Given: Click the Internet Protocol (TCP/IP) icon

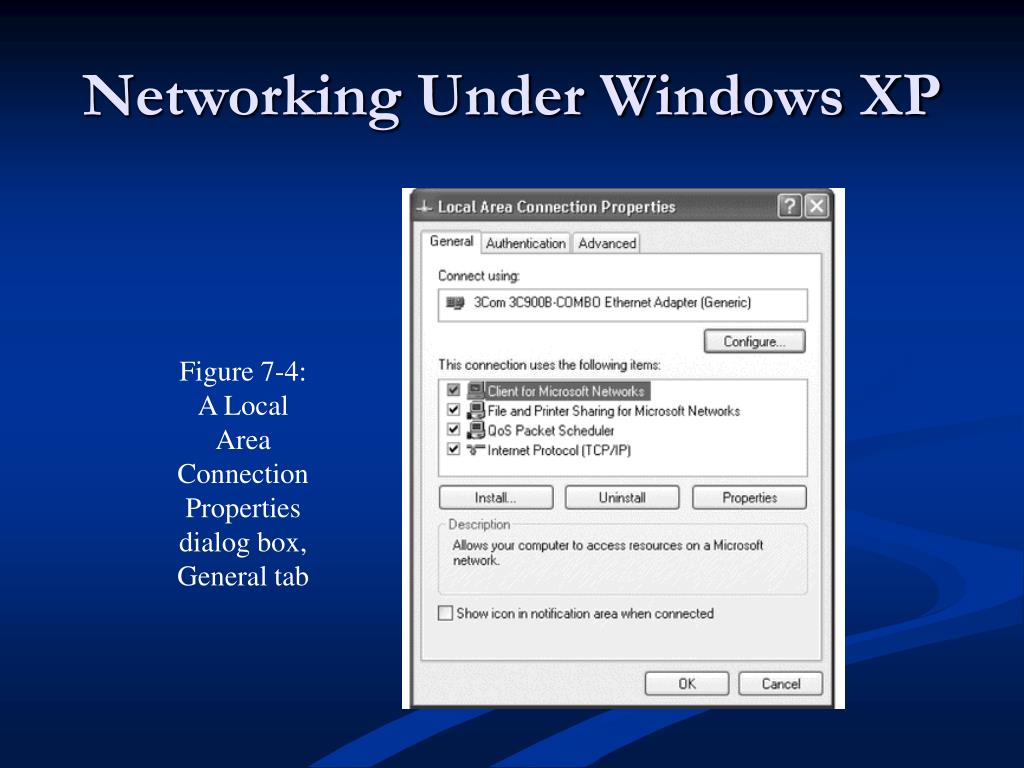Looking at the screenshot, I should pyautogui.click(x=476, y=449).
